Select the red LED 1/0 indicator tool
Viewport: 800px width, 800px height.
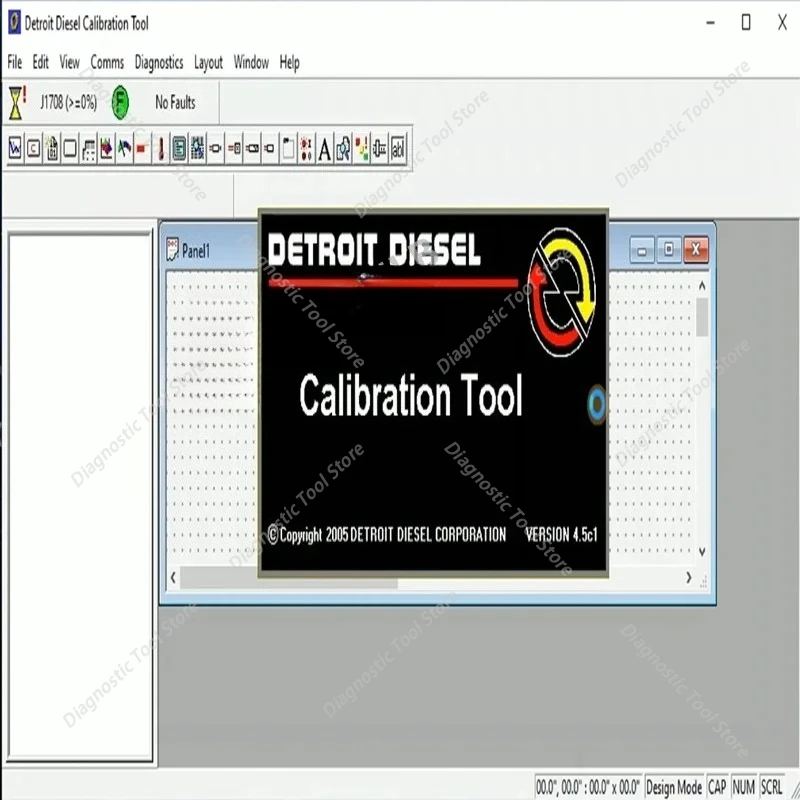tap(306, 149)
